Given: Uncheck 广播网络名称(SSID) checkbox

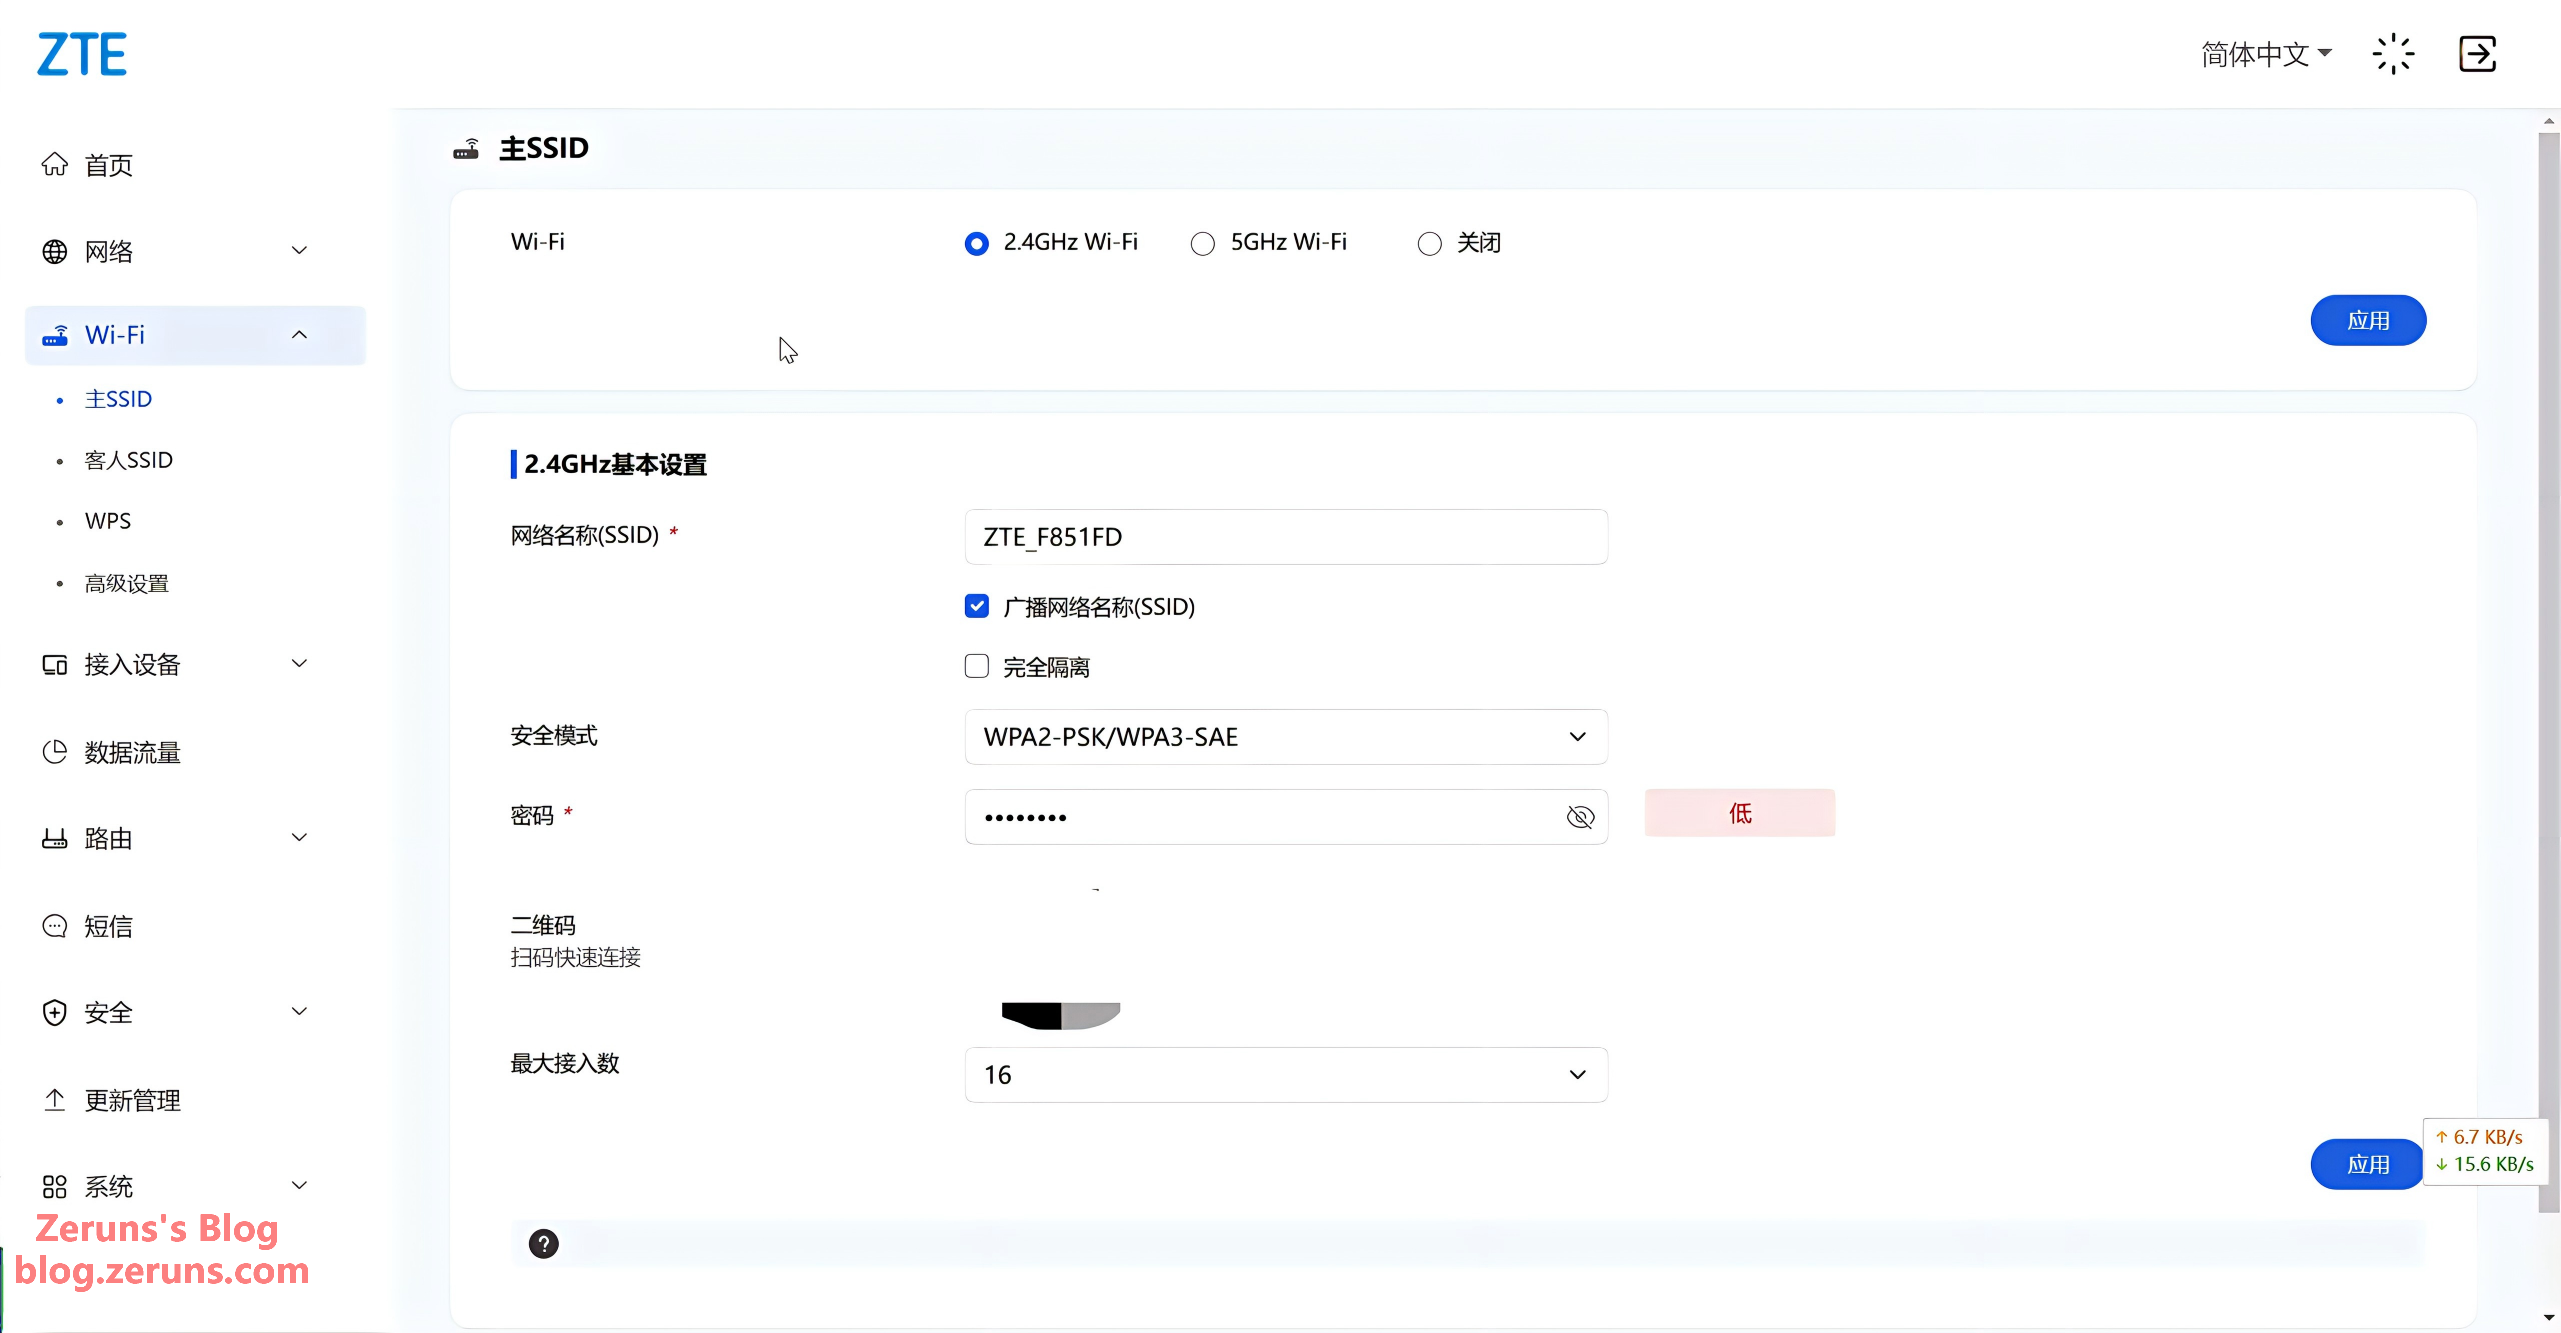Looking at the screenshot, I should coord(977,607).
